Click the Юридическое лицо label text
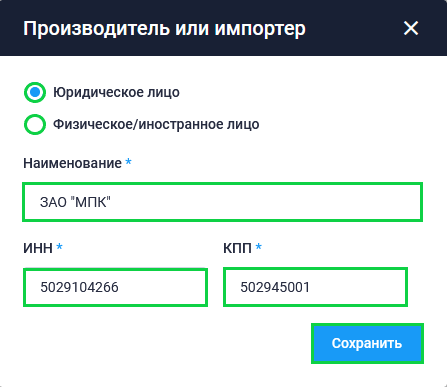 (x=116, y=92)
